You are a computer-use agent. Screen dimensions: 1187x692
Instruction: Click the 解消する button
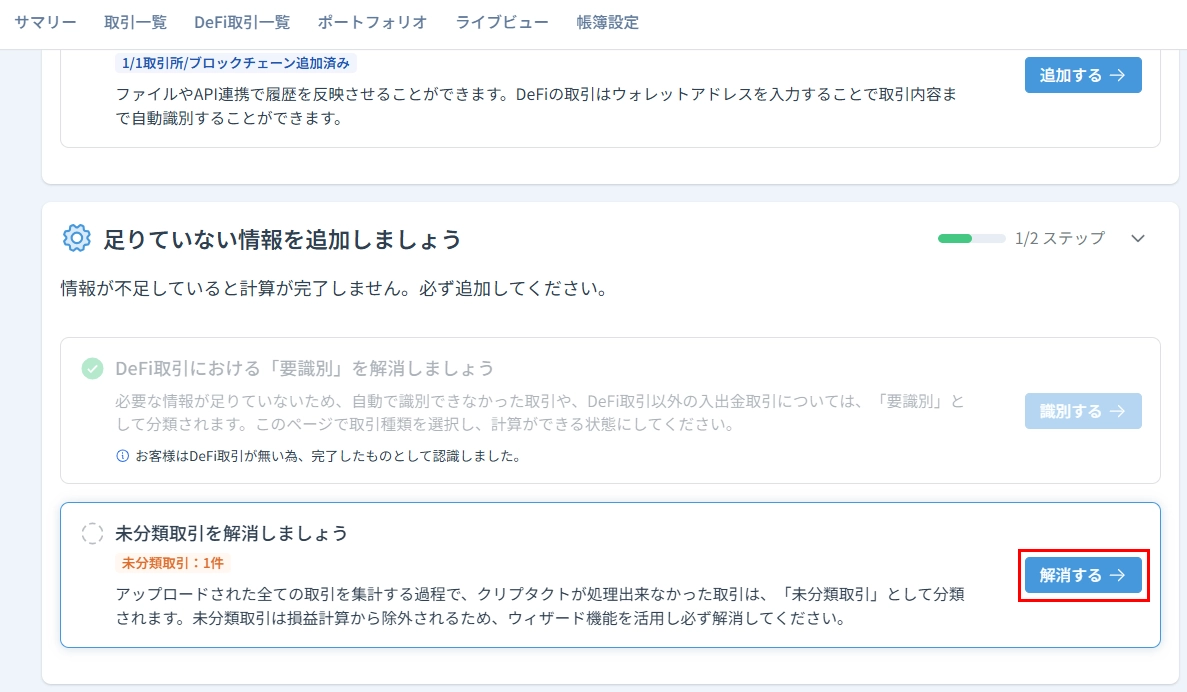pyautogui.click(x=1083, y=575)
